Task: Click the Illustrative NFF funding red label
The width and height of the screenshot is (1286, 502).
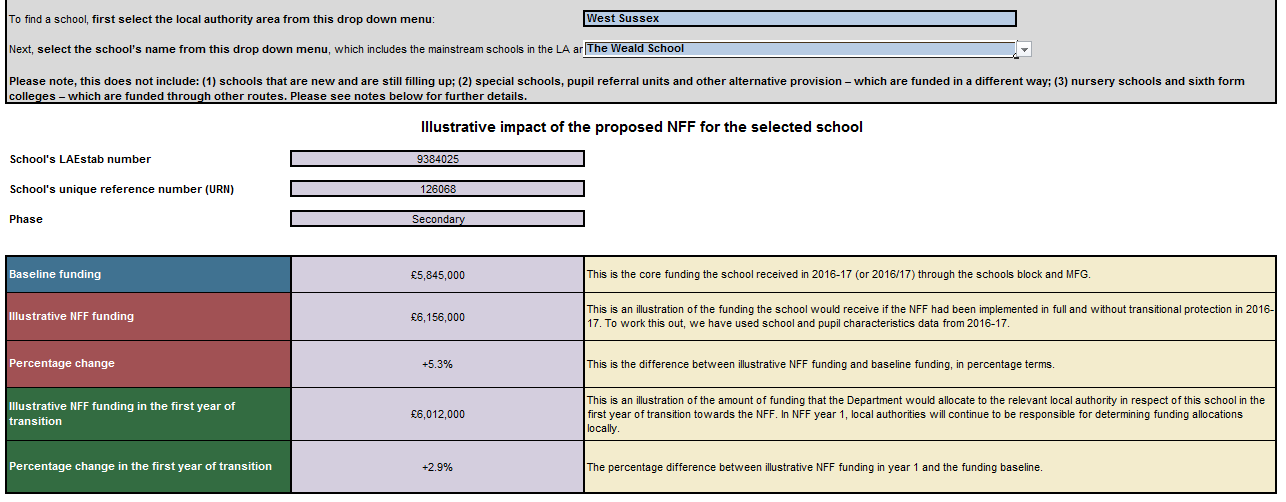Action: [148, 317]
